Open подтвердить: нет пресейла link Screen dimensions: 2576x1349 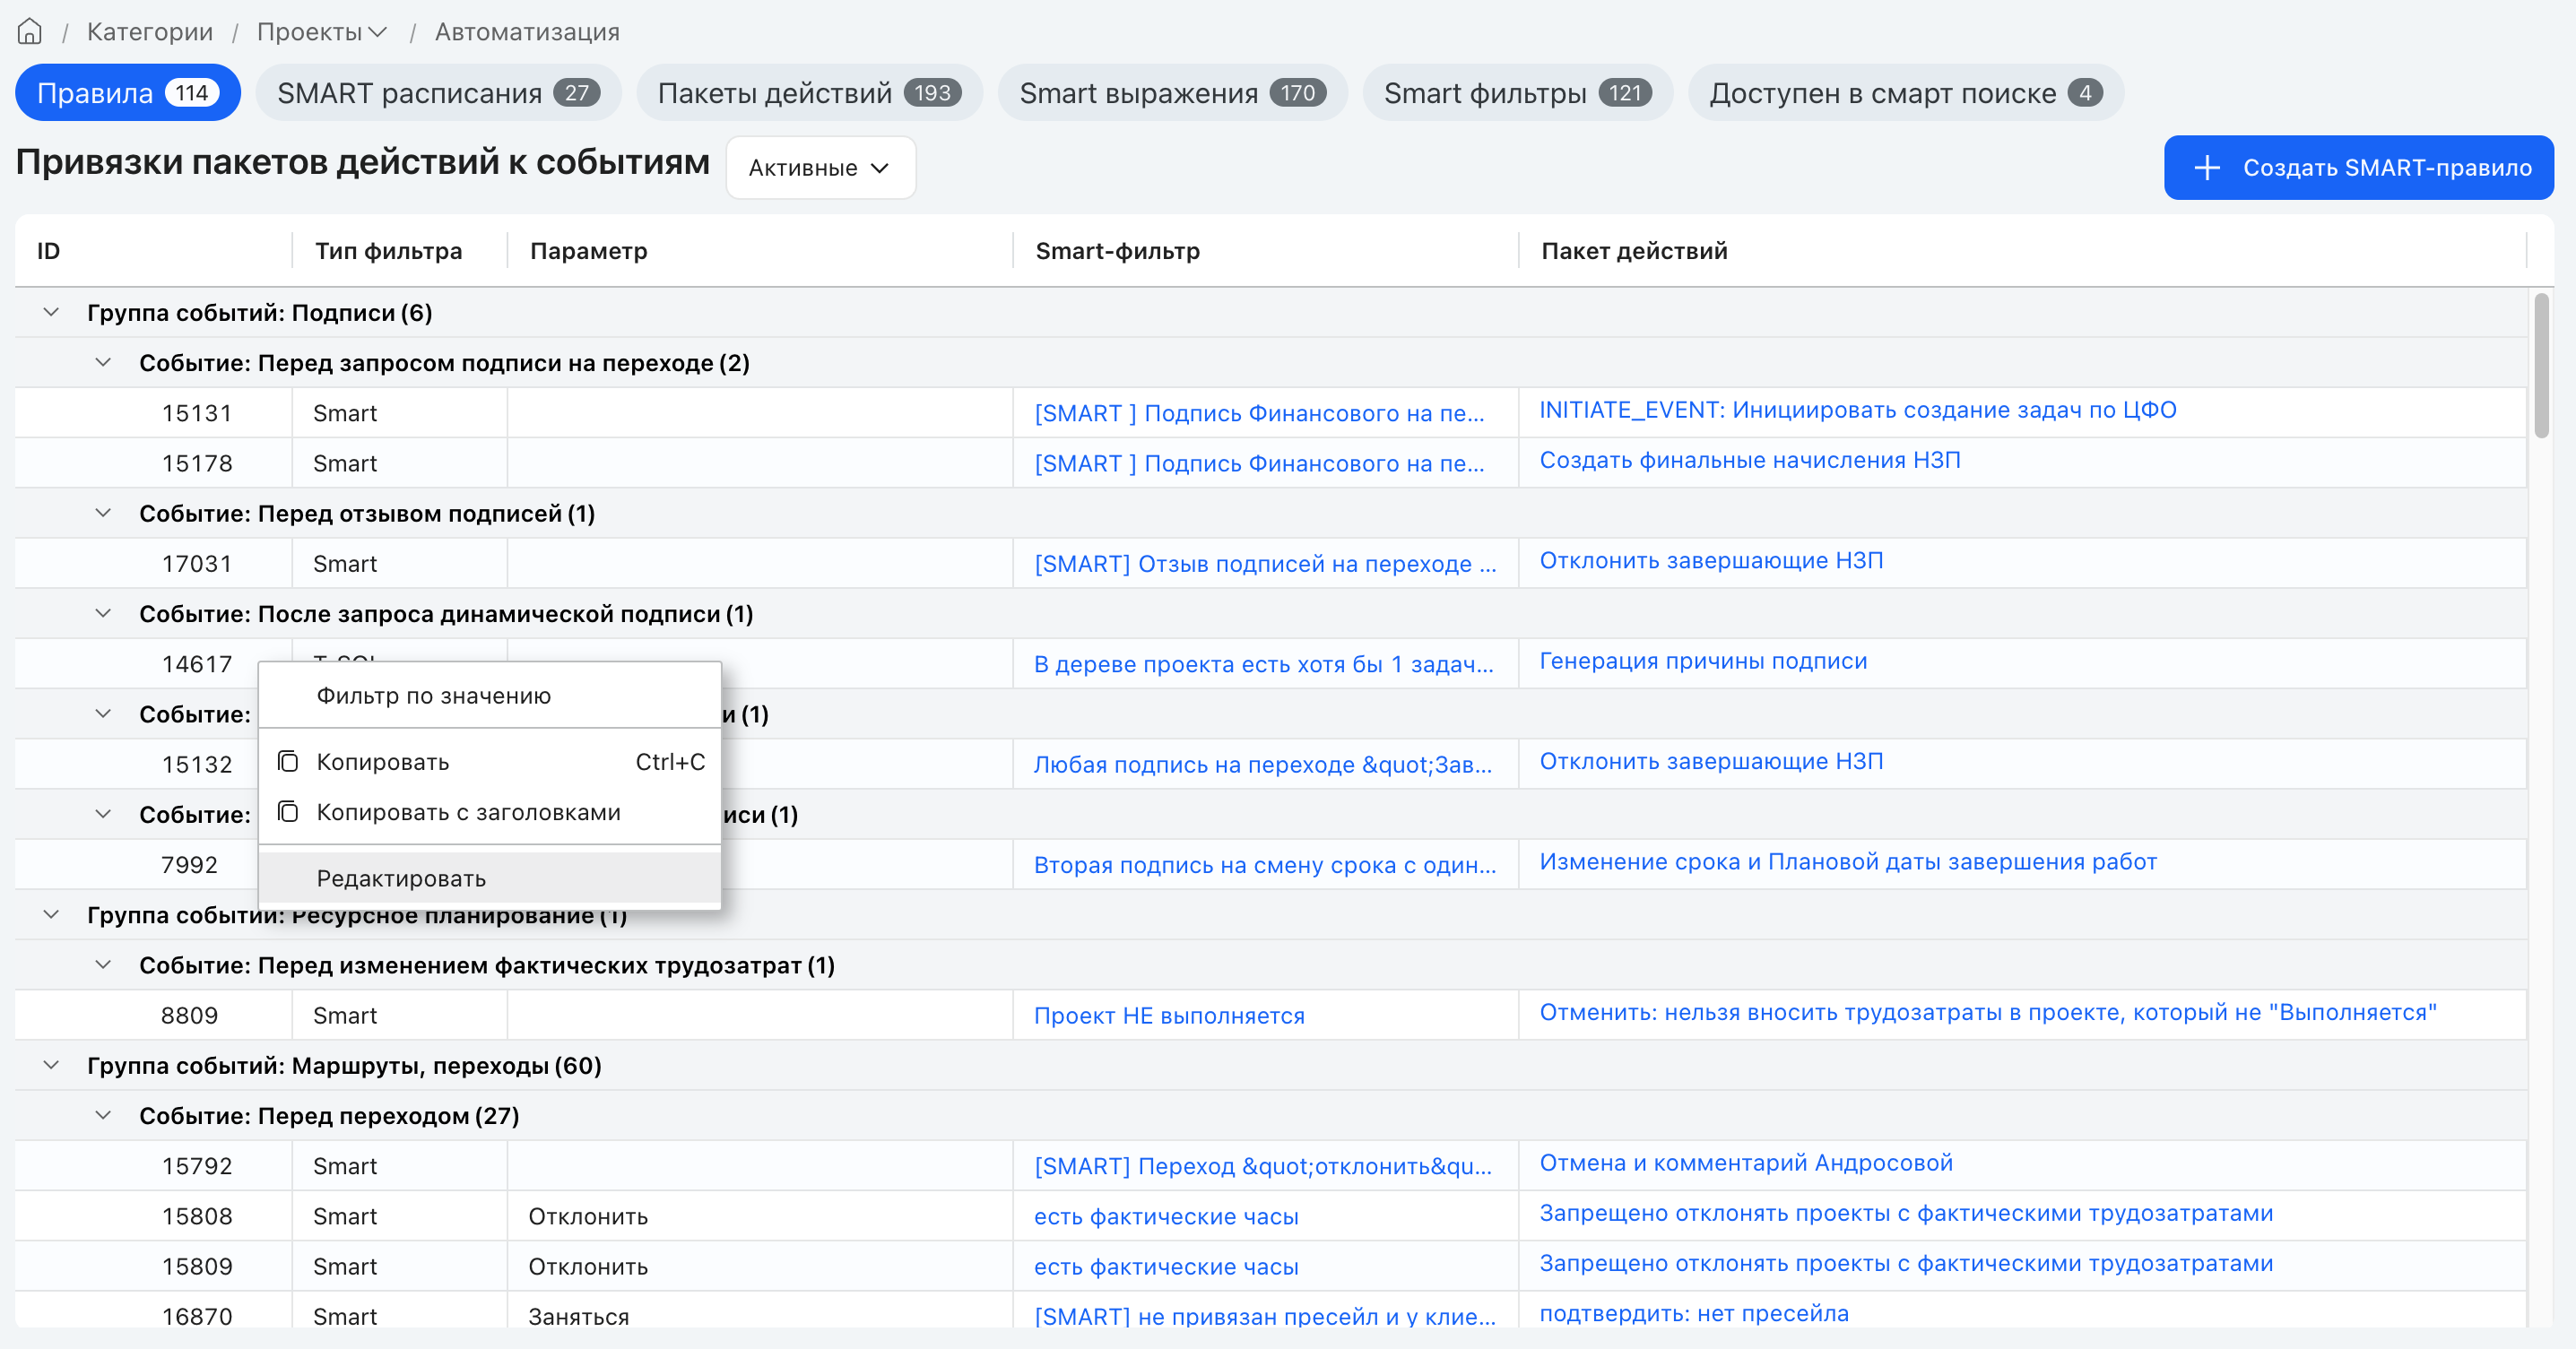1694,1314
